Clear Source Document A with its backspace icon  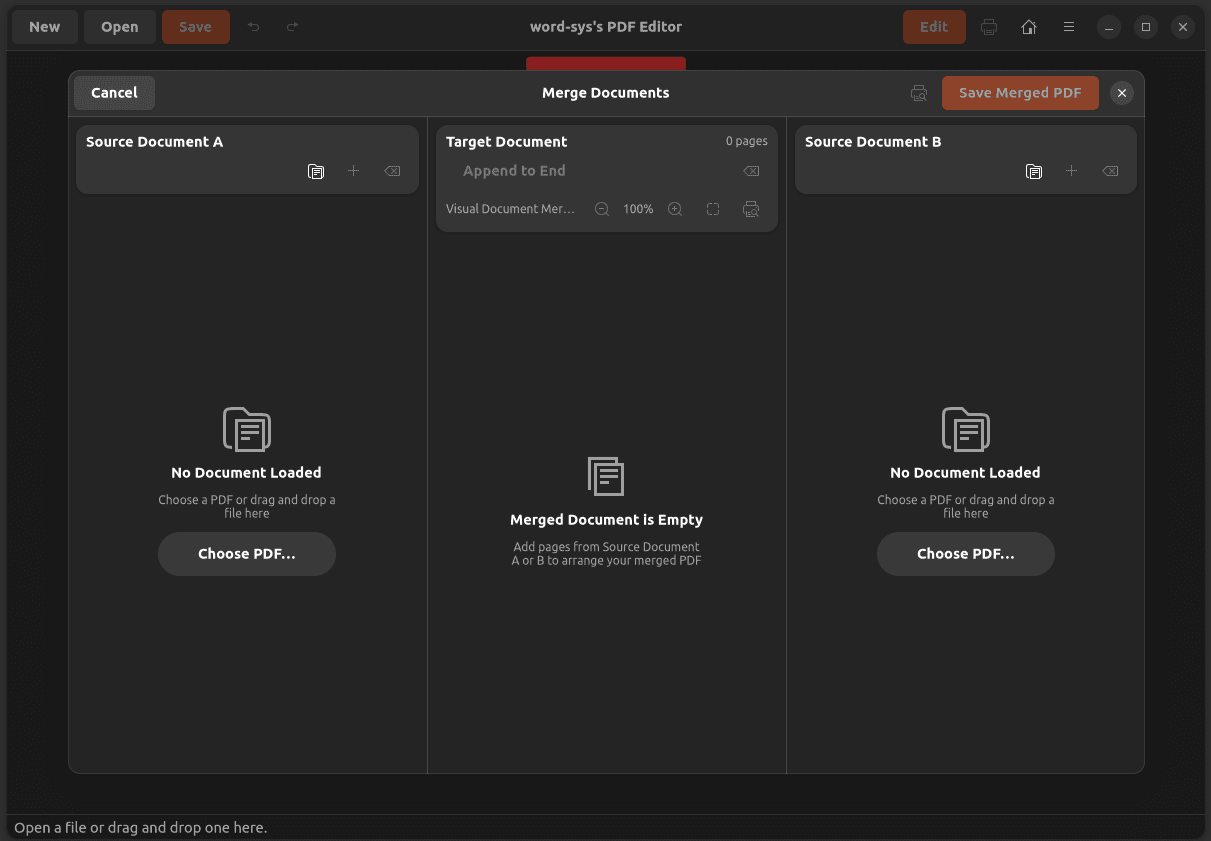(392, 171)
